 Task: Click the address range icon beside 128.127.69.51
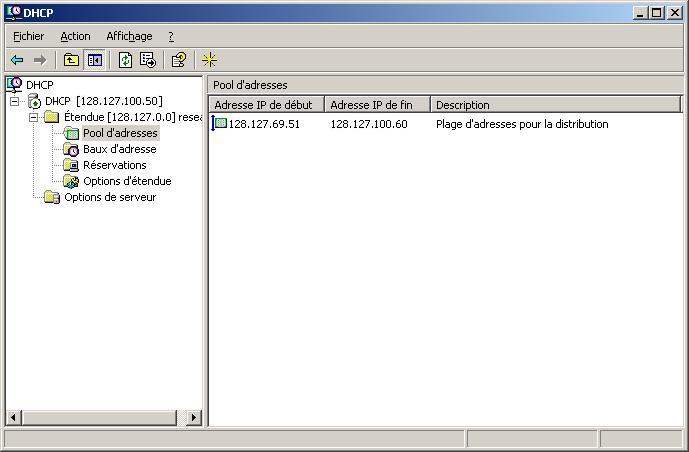pyautogui.click(x=219, y=123)
